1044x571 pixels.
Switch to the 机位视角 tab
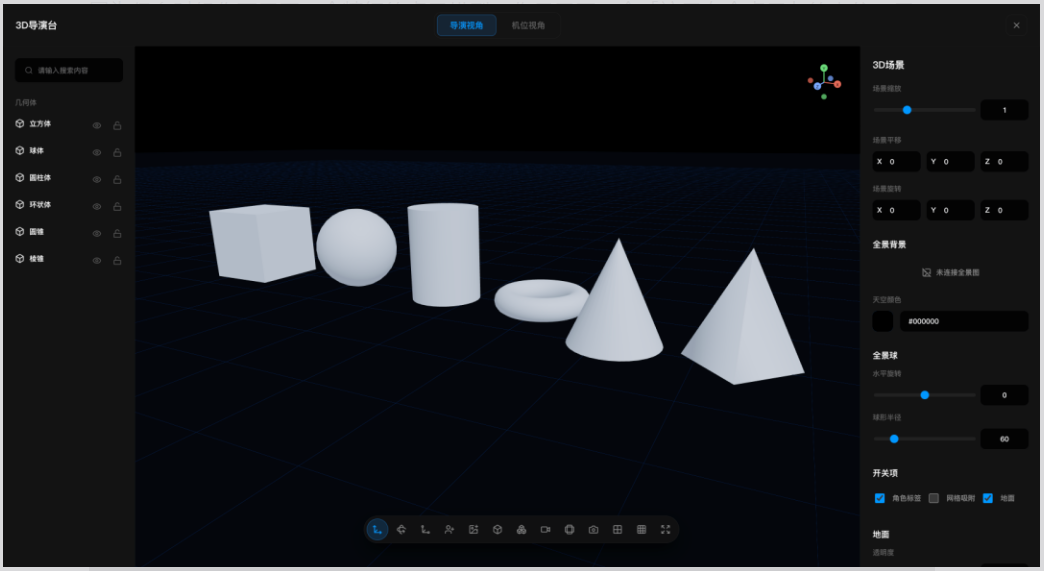529,25
